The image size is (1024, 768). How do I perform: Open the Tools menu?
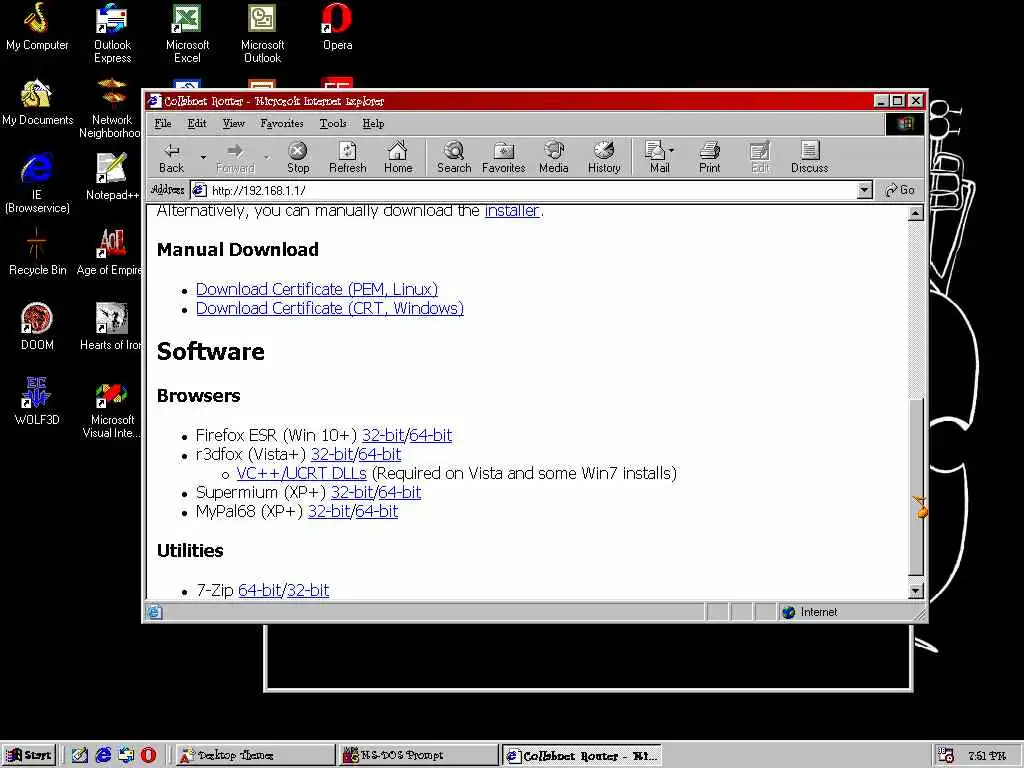(x=332, y=123)
